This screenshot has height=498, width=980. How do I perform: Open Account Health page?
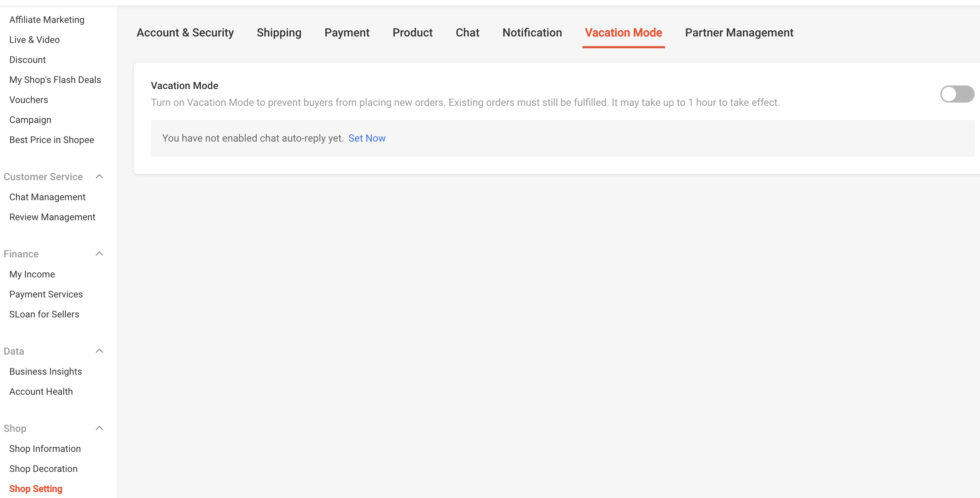pyautogui.click(x=41, y=391)
